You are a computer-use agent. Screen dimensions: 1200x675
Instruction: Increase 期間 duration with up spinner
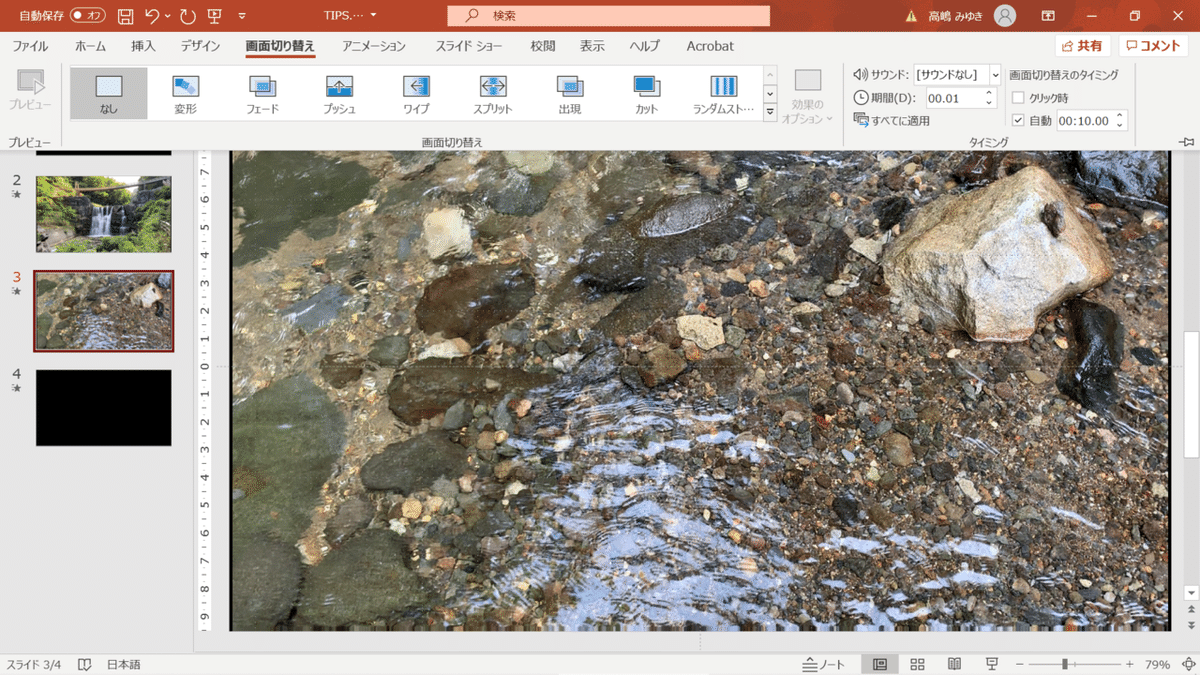[x=990, y=93]
